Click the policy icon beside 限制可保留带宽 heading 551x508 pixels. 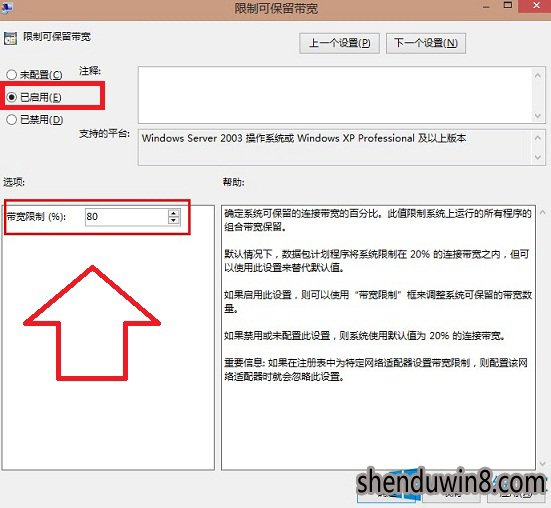(10, 38)
